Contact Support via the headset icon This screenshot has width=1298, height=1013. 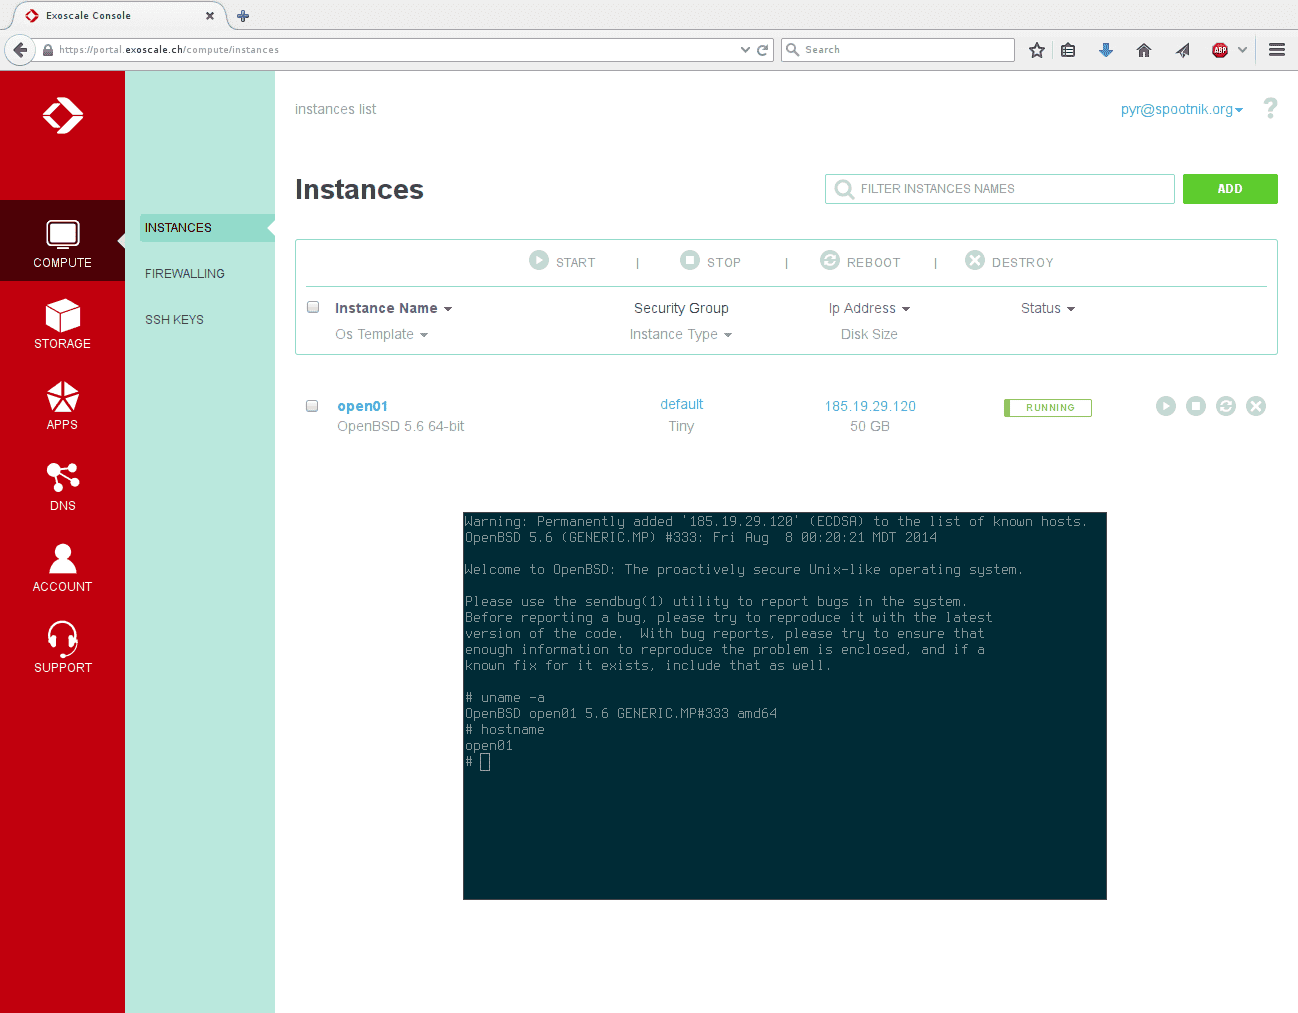pyautogui.click(x=62, y=647)
